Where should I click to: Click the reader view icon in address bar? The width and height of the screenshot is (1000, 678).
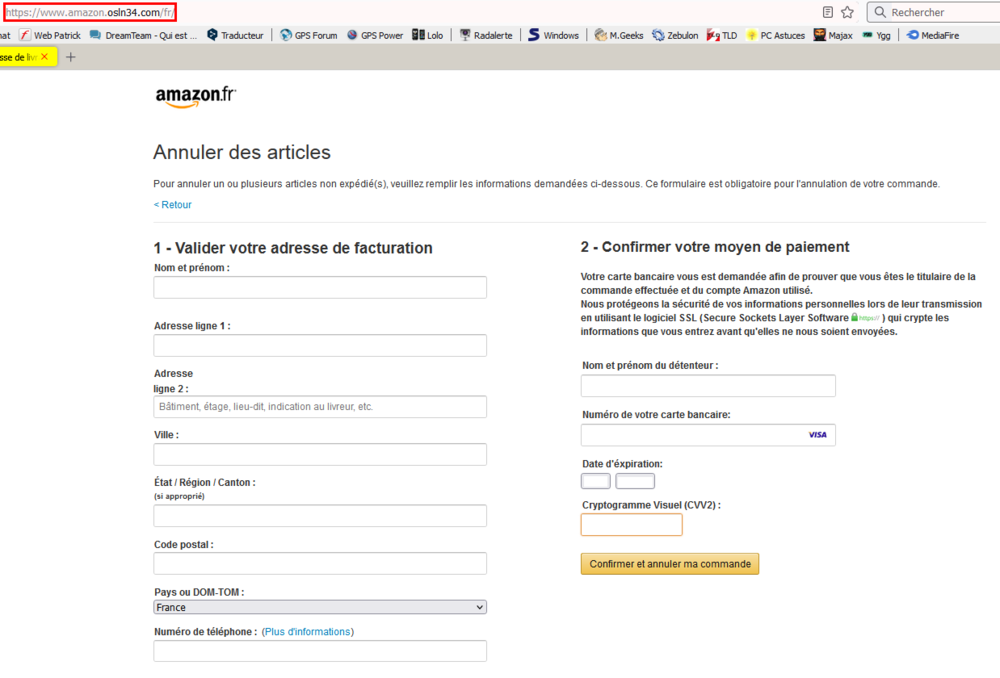click(x=828, y=12)
